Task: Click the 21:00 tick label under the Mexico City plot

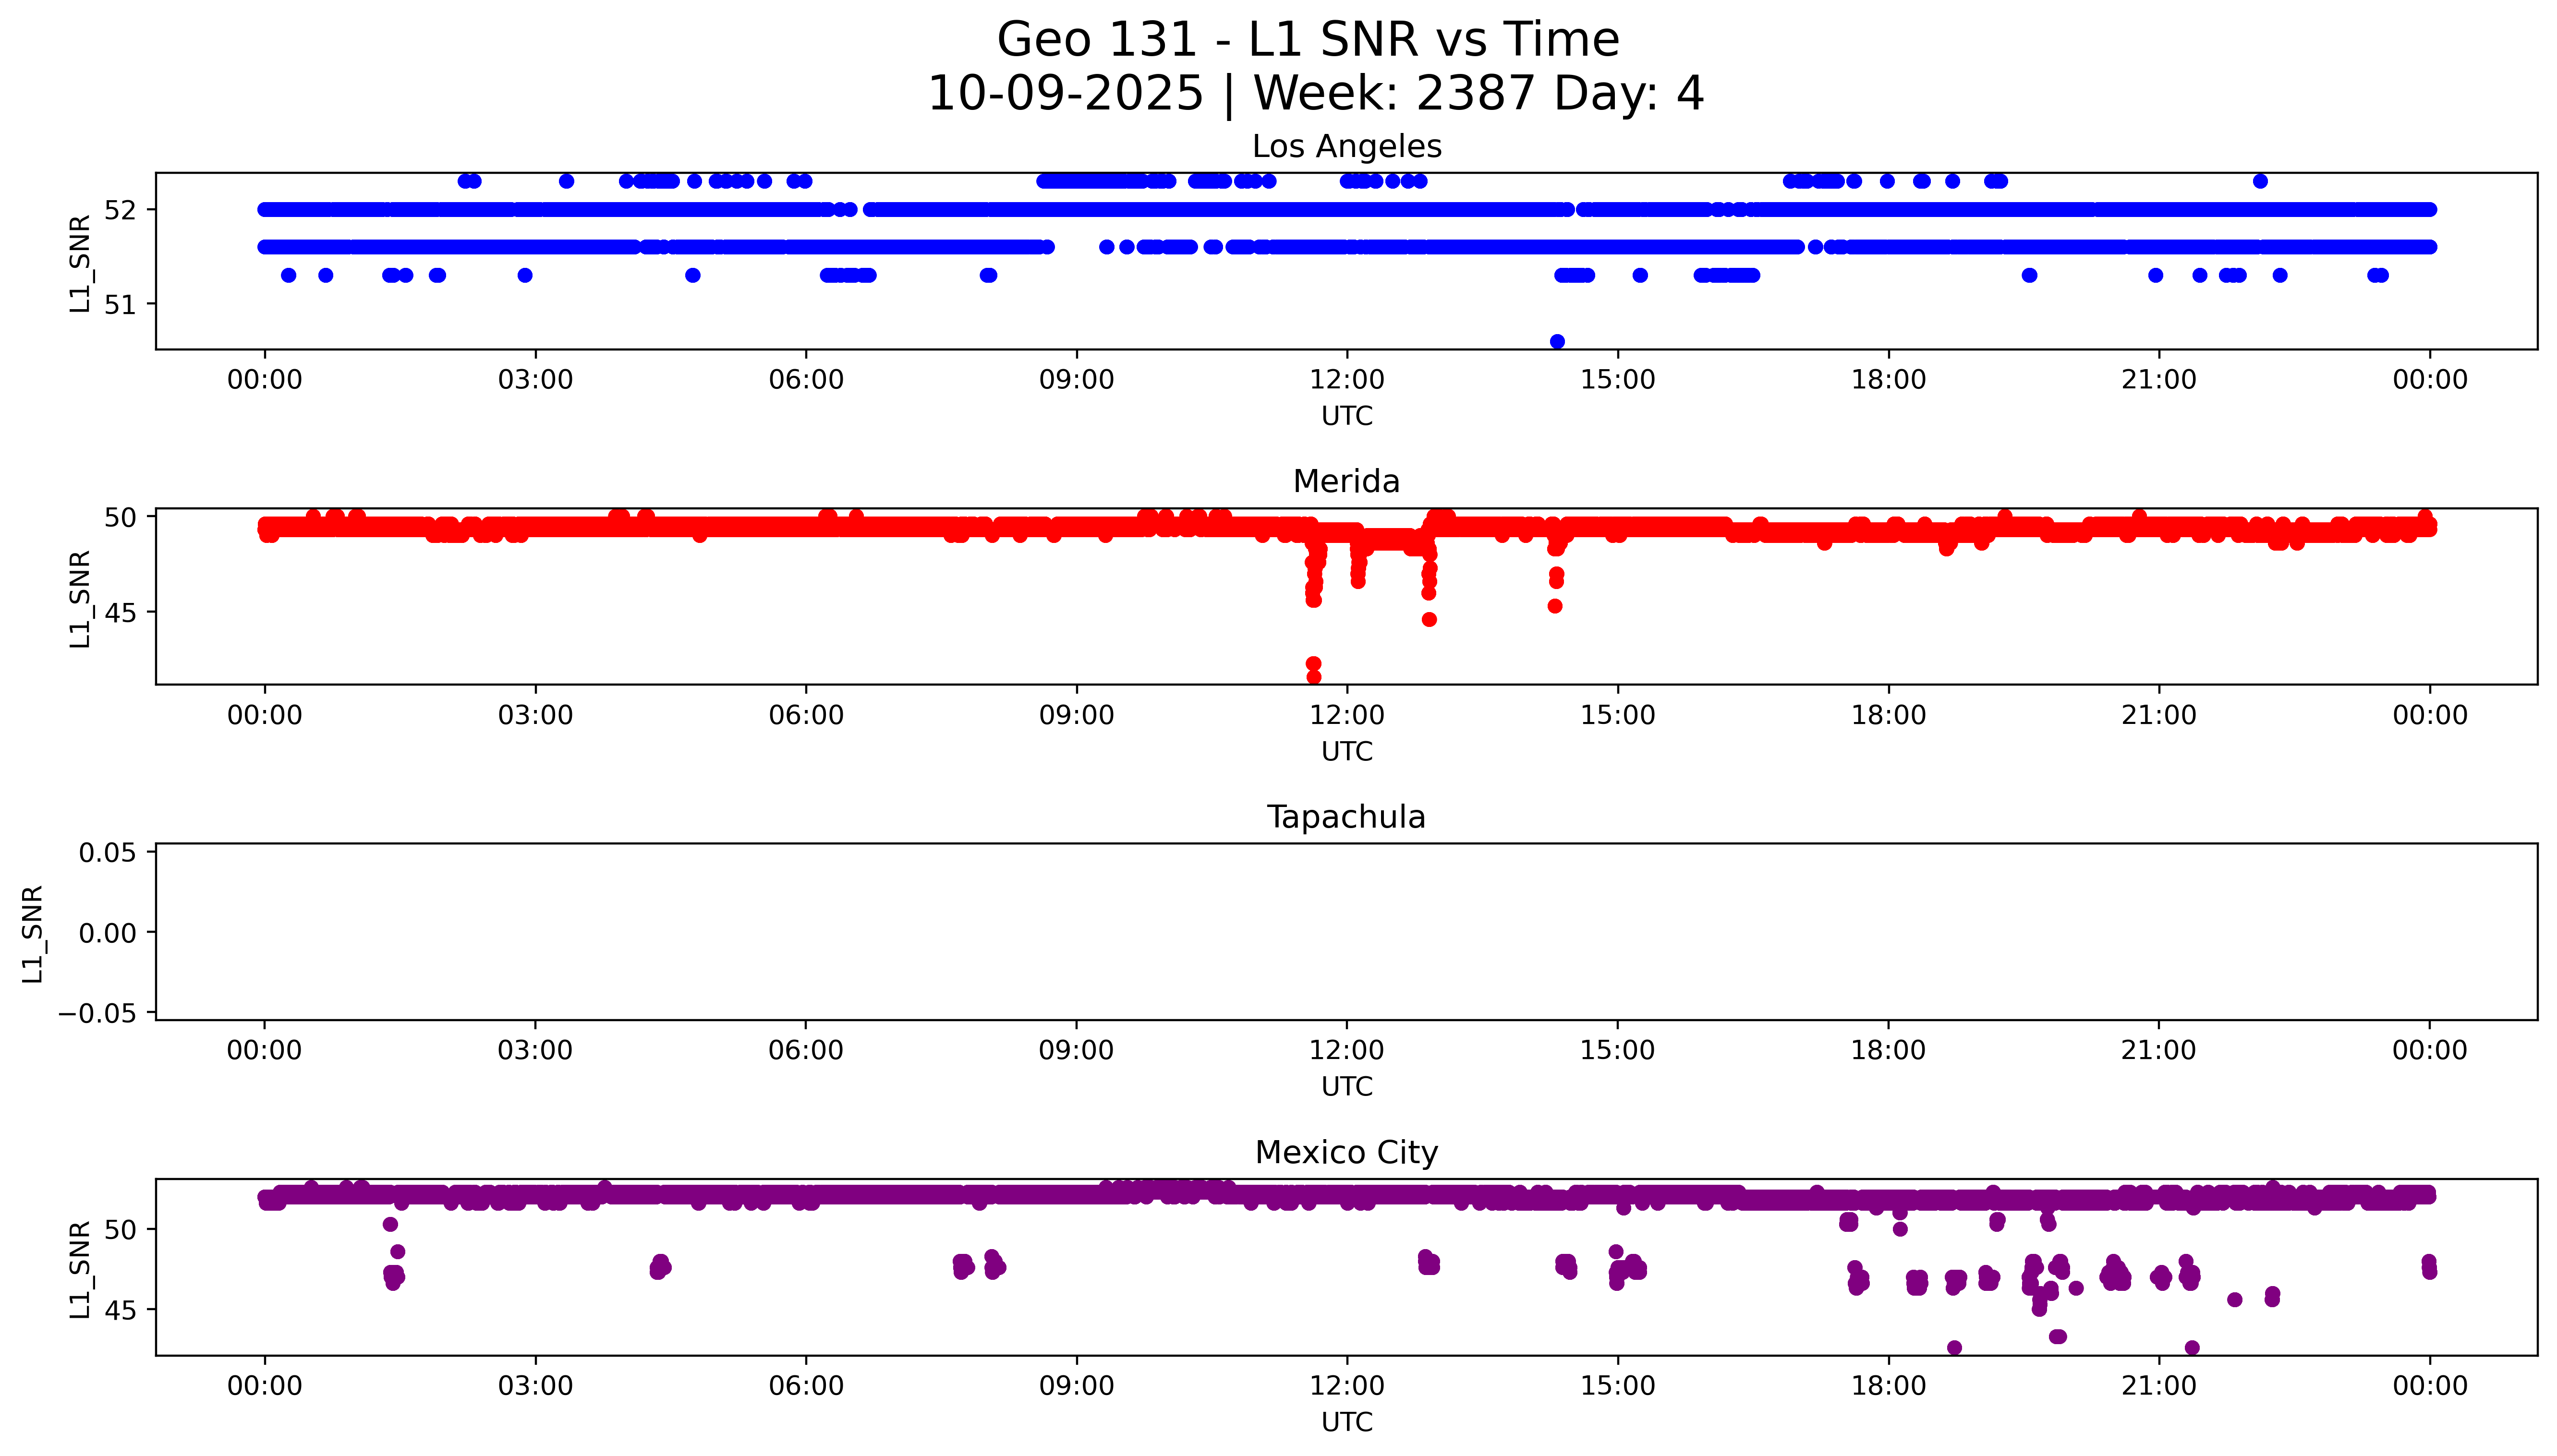Action: pyautogui.click(x=2159, y=1386)
